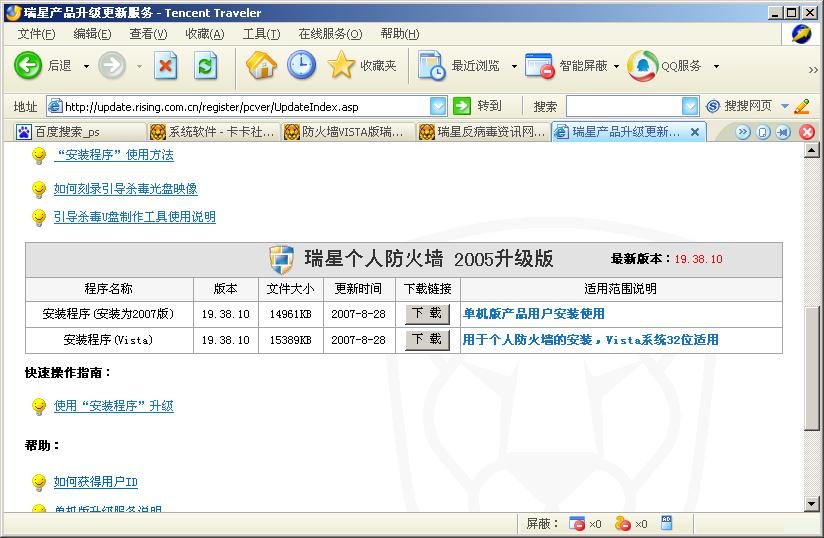The image size is (824, 538).
Task: Click the Tencent Traveler logo at top right
Action: pos(801,34)
